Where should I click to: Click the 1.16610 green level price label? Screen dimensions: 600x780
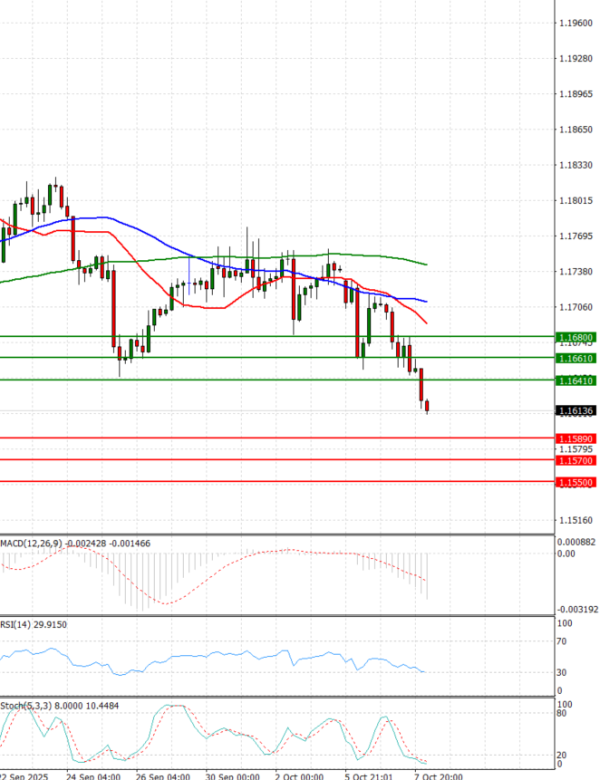click(576, 358)
